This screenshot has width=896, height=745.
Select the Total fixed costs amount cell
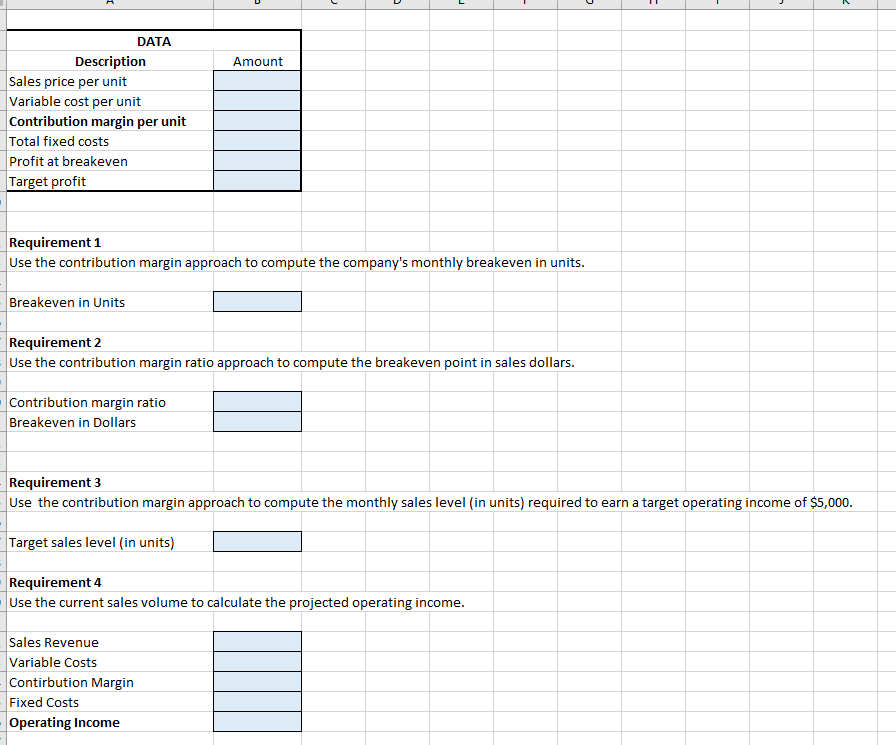point(257,141)
